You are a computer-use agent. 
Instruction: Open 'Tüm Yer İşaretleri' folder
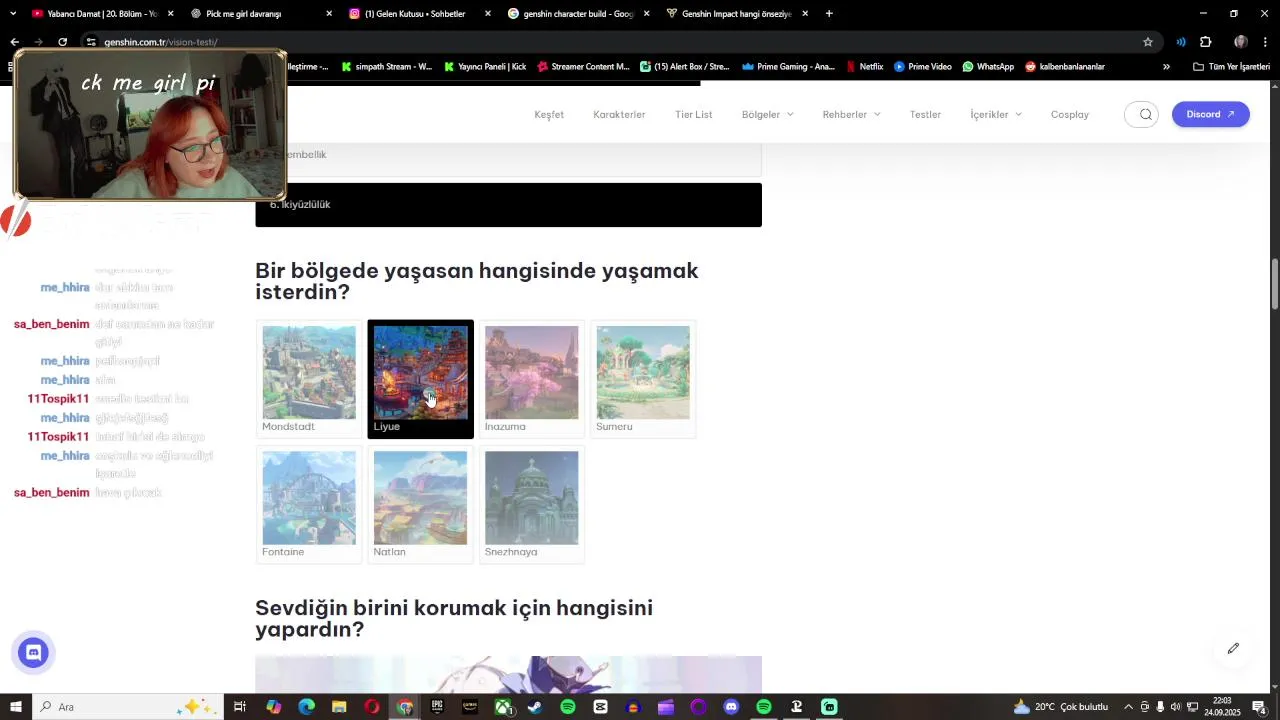[1231, 67]
